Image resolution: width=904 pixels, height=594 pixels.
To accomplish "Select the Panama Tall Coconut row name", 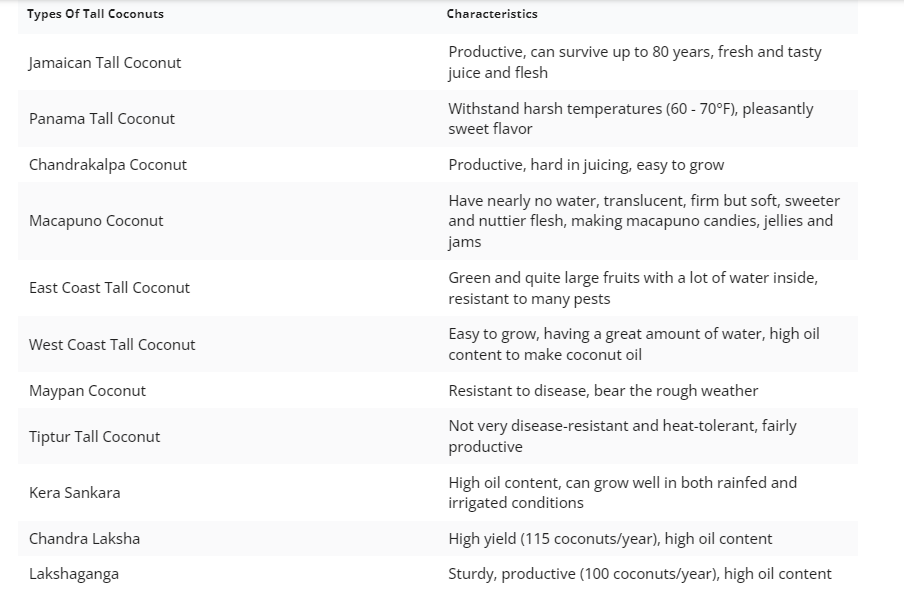I will (x=102, y=118).
